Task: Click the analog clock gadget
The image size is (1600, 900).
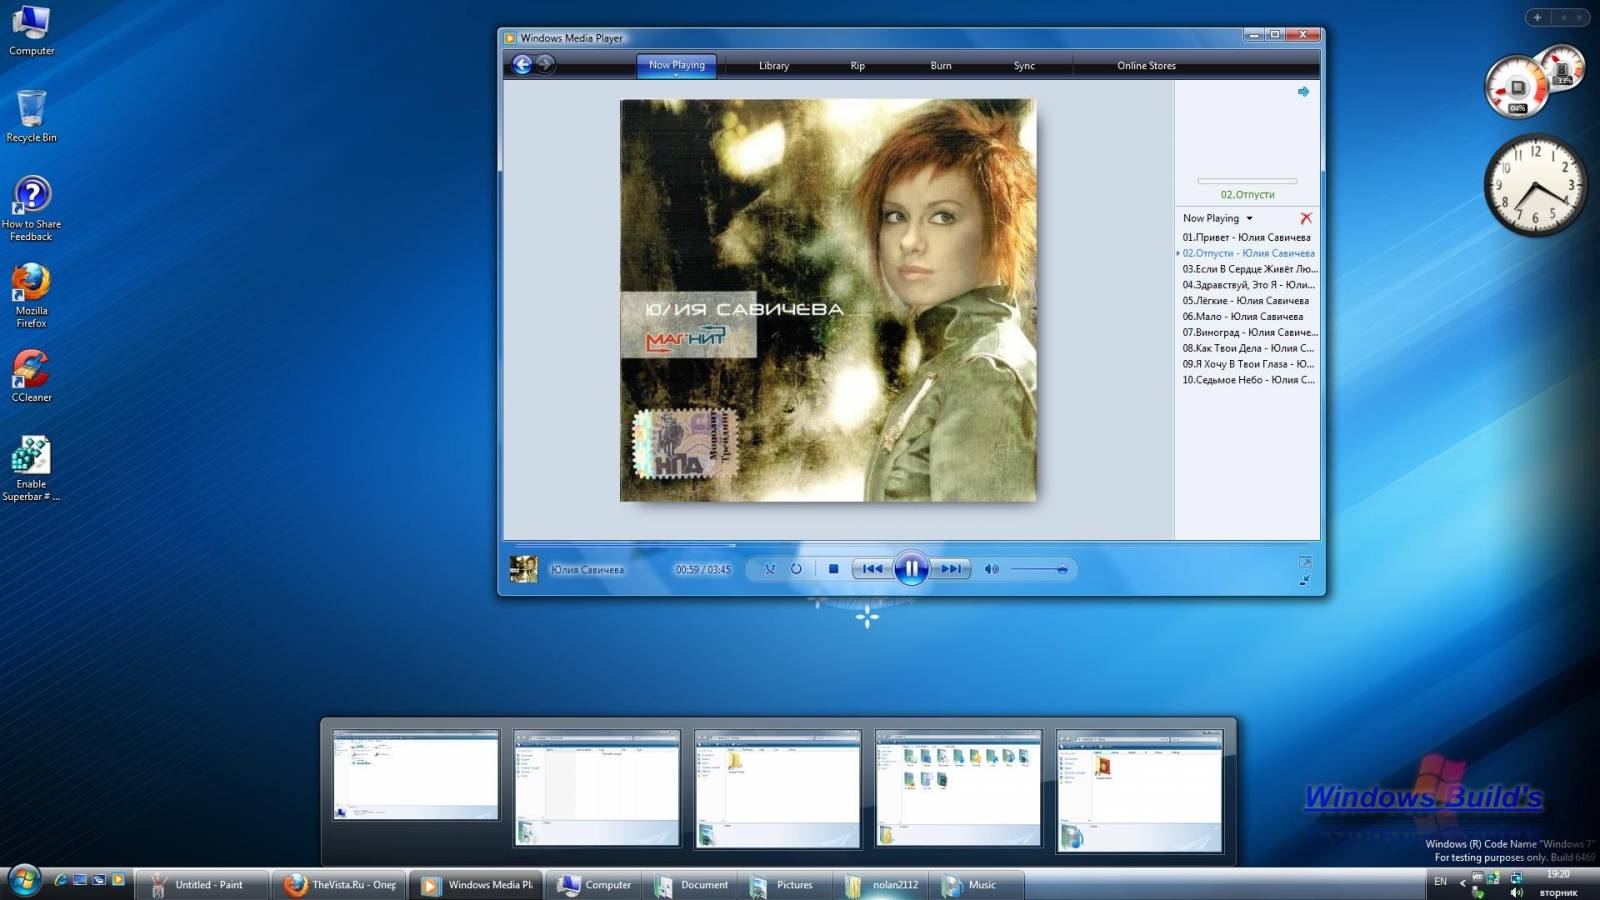Action: 1535,185
